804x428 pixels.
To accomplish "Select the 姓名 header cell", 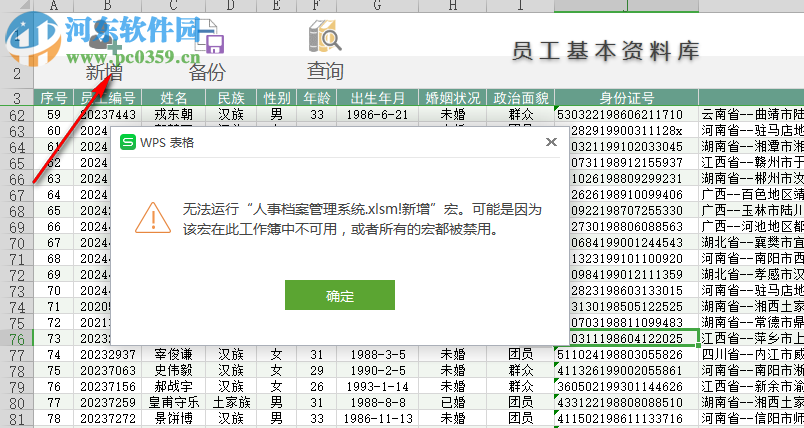I will [174, 97].
